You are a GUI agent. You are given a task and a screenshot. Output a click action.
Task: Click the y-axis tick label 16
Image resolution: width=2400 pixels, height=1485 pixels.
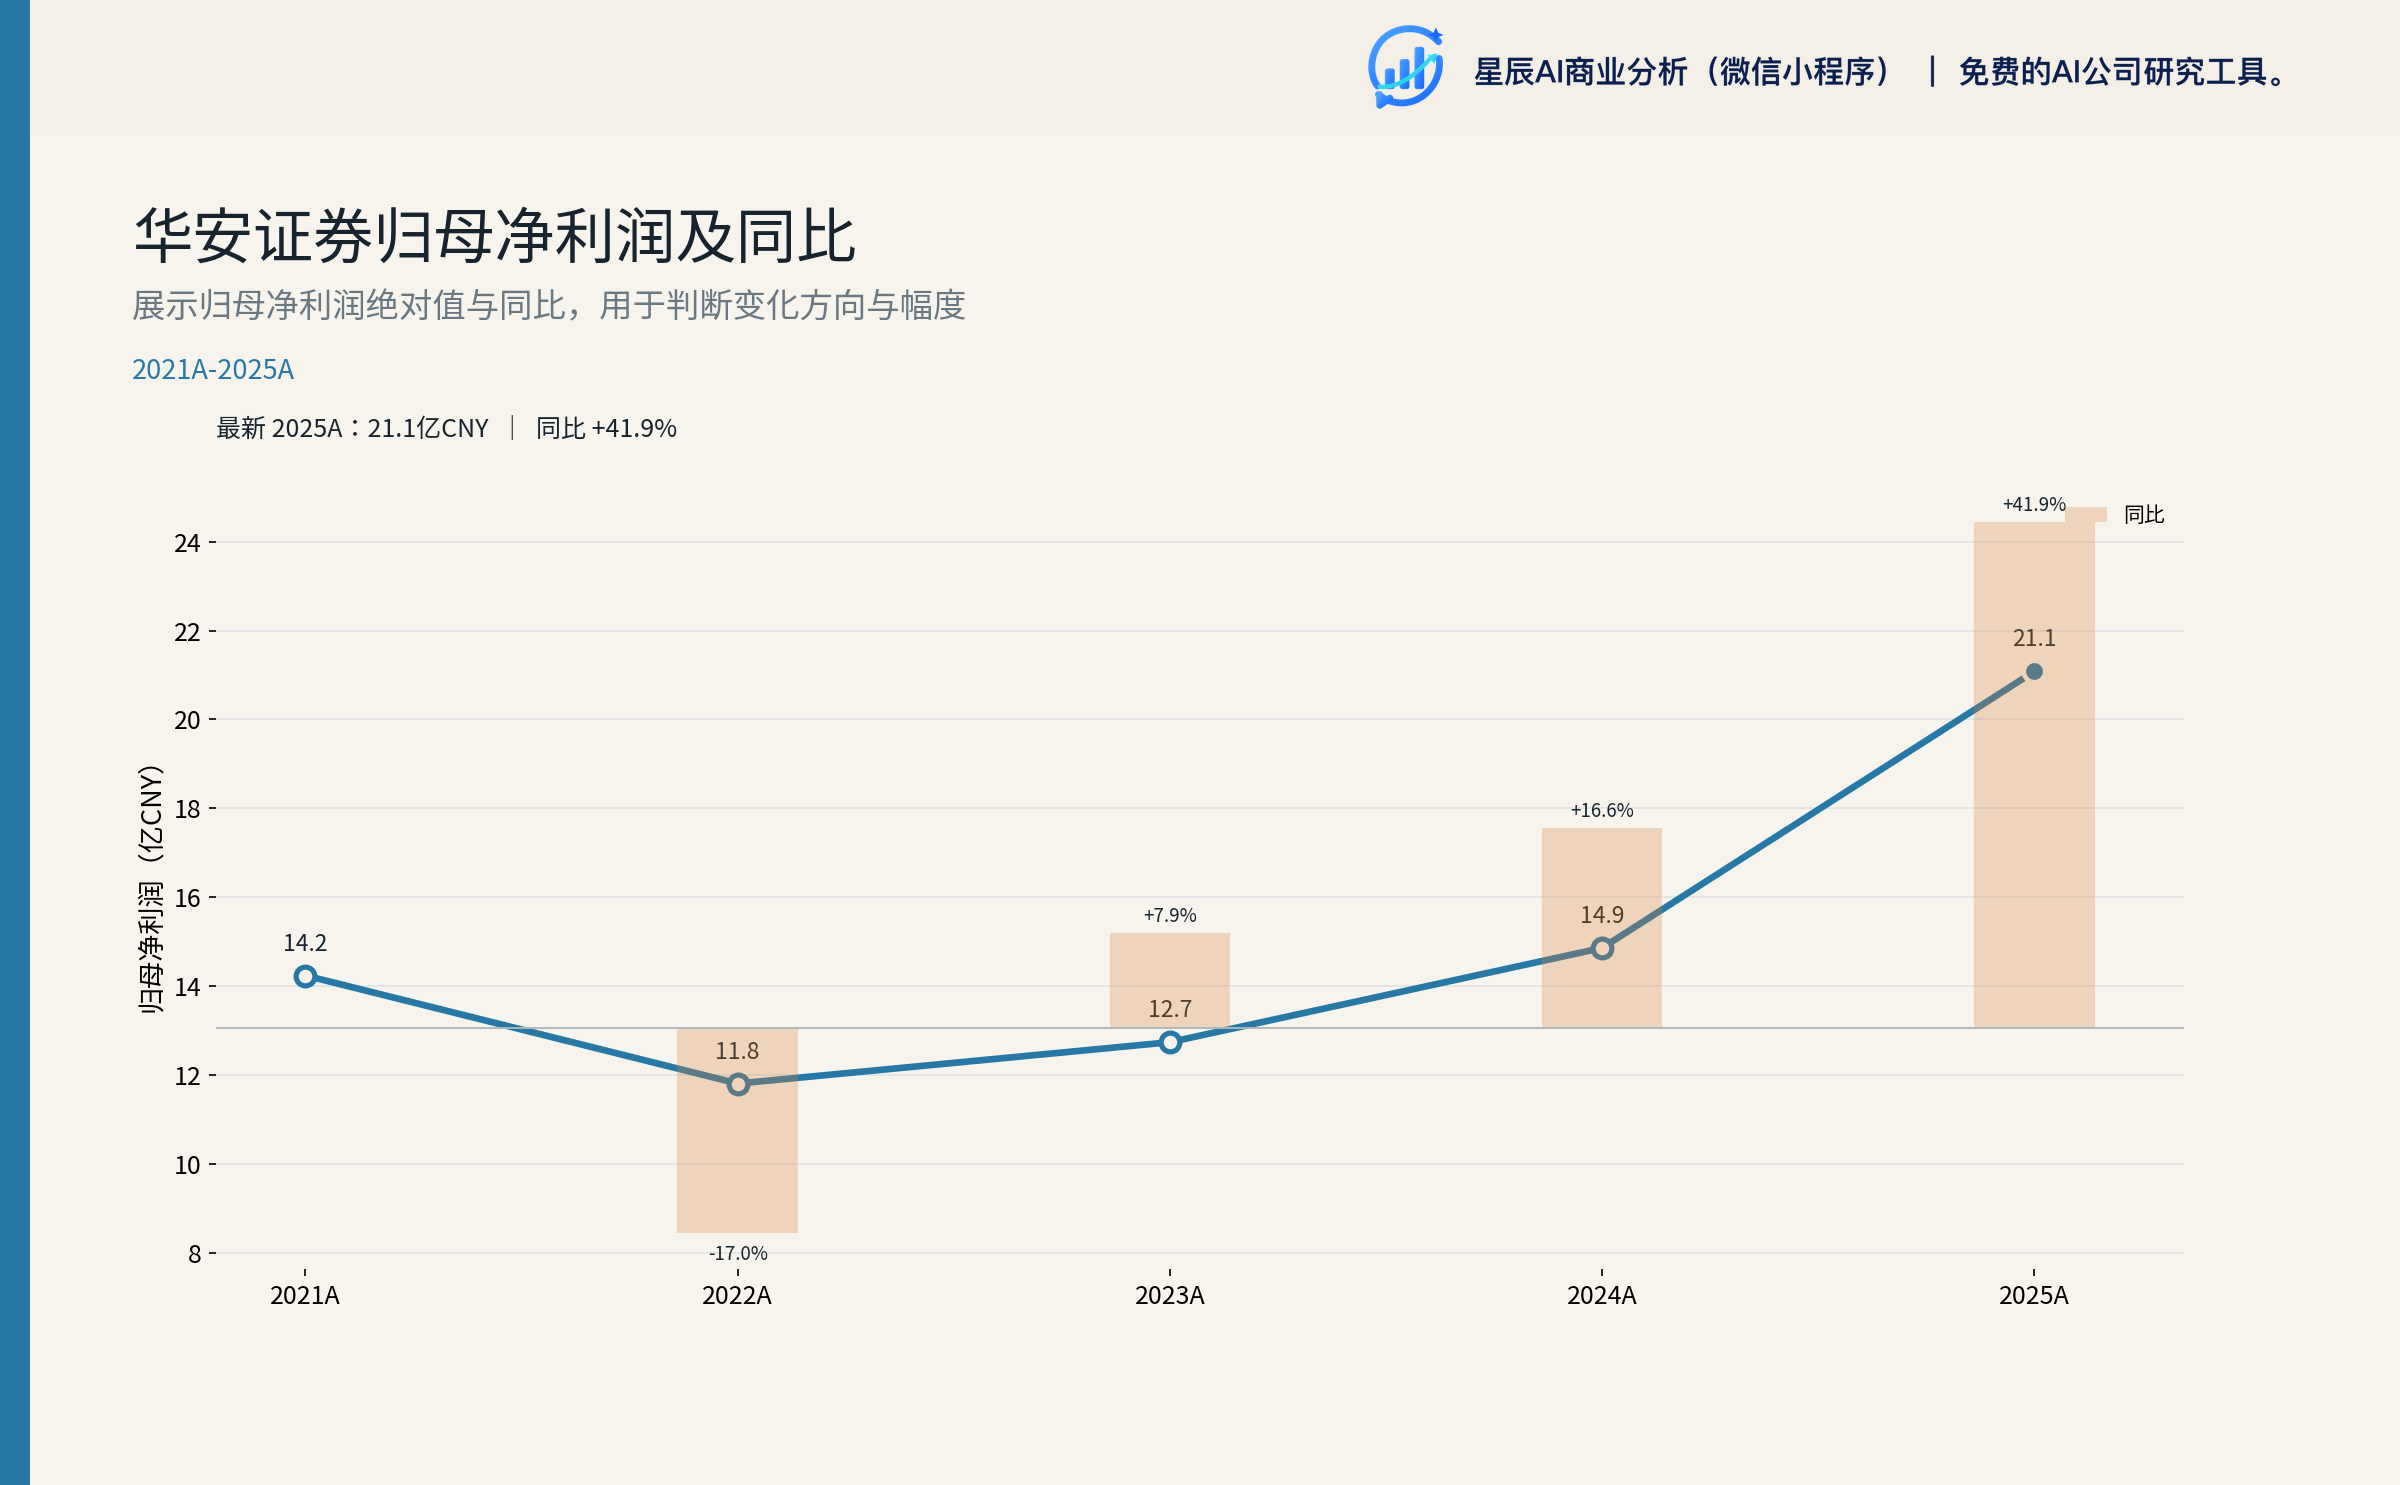187,898
